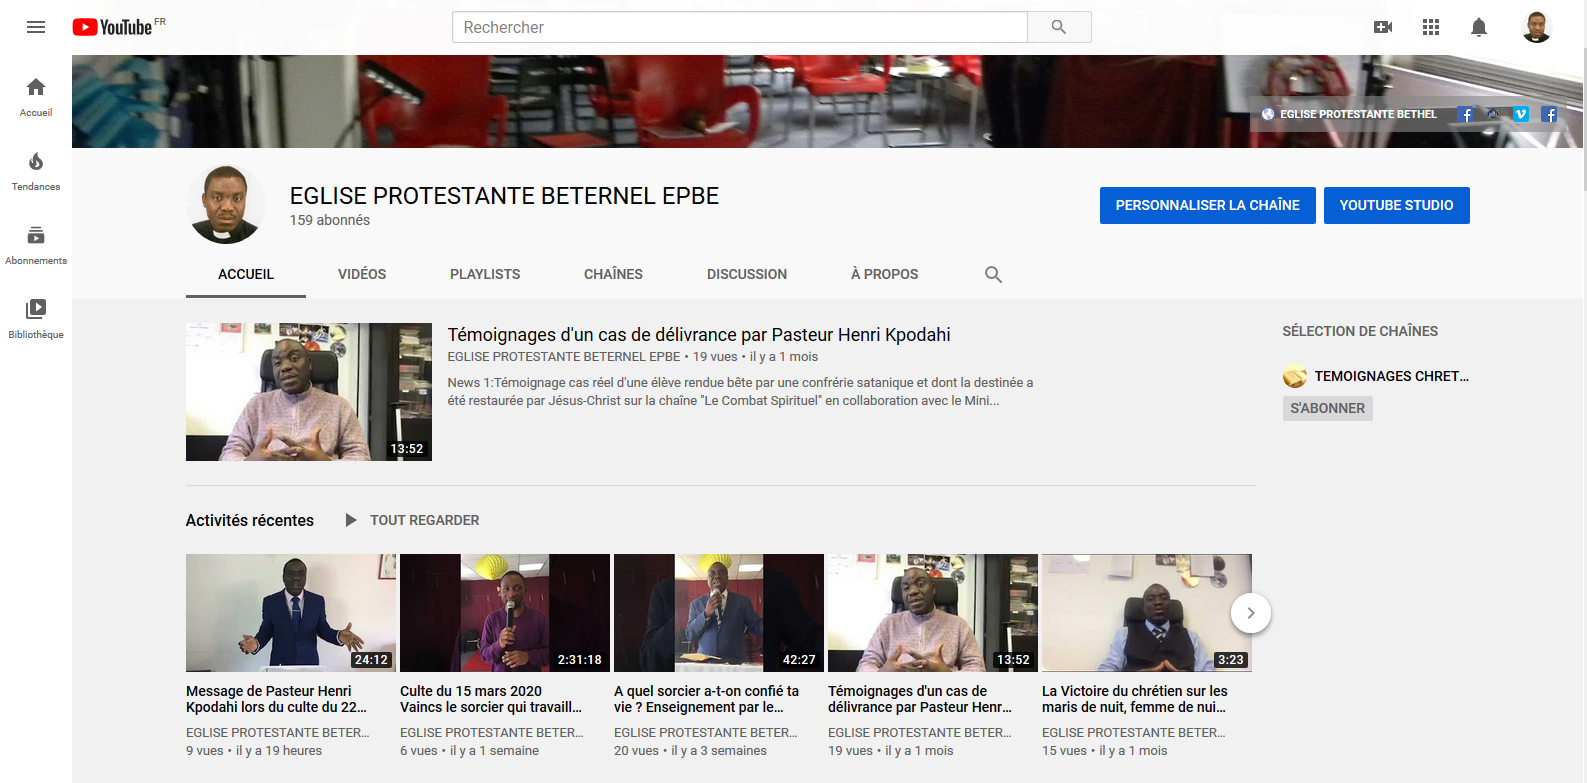The image size is (1587, 783).
Task: Switch to the VIDÉOS tab
Action: [362, 274]
